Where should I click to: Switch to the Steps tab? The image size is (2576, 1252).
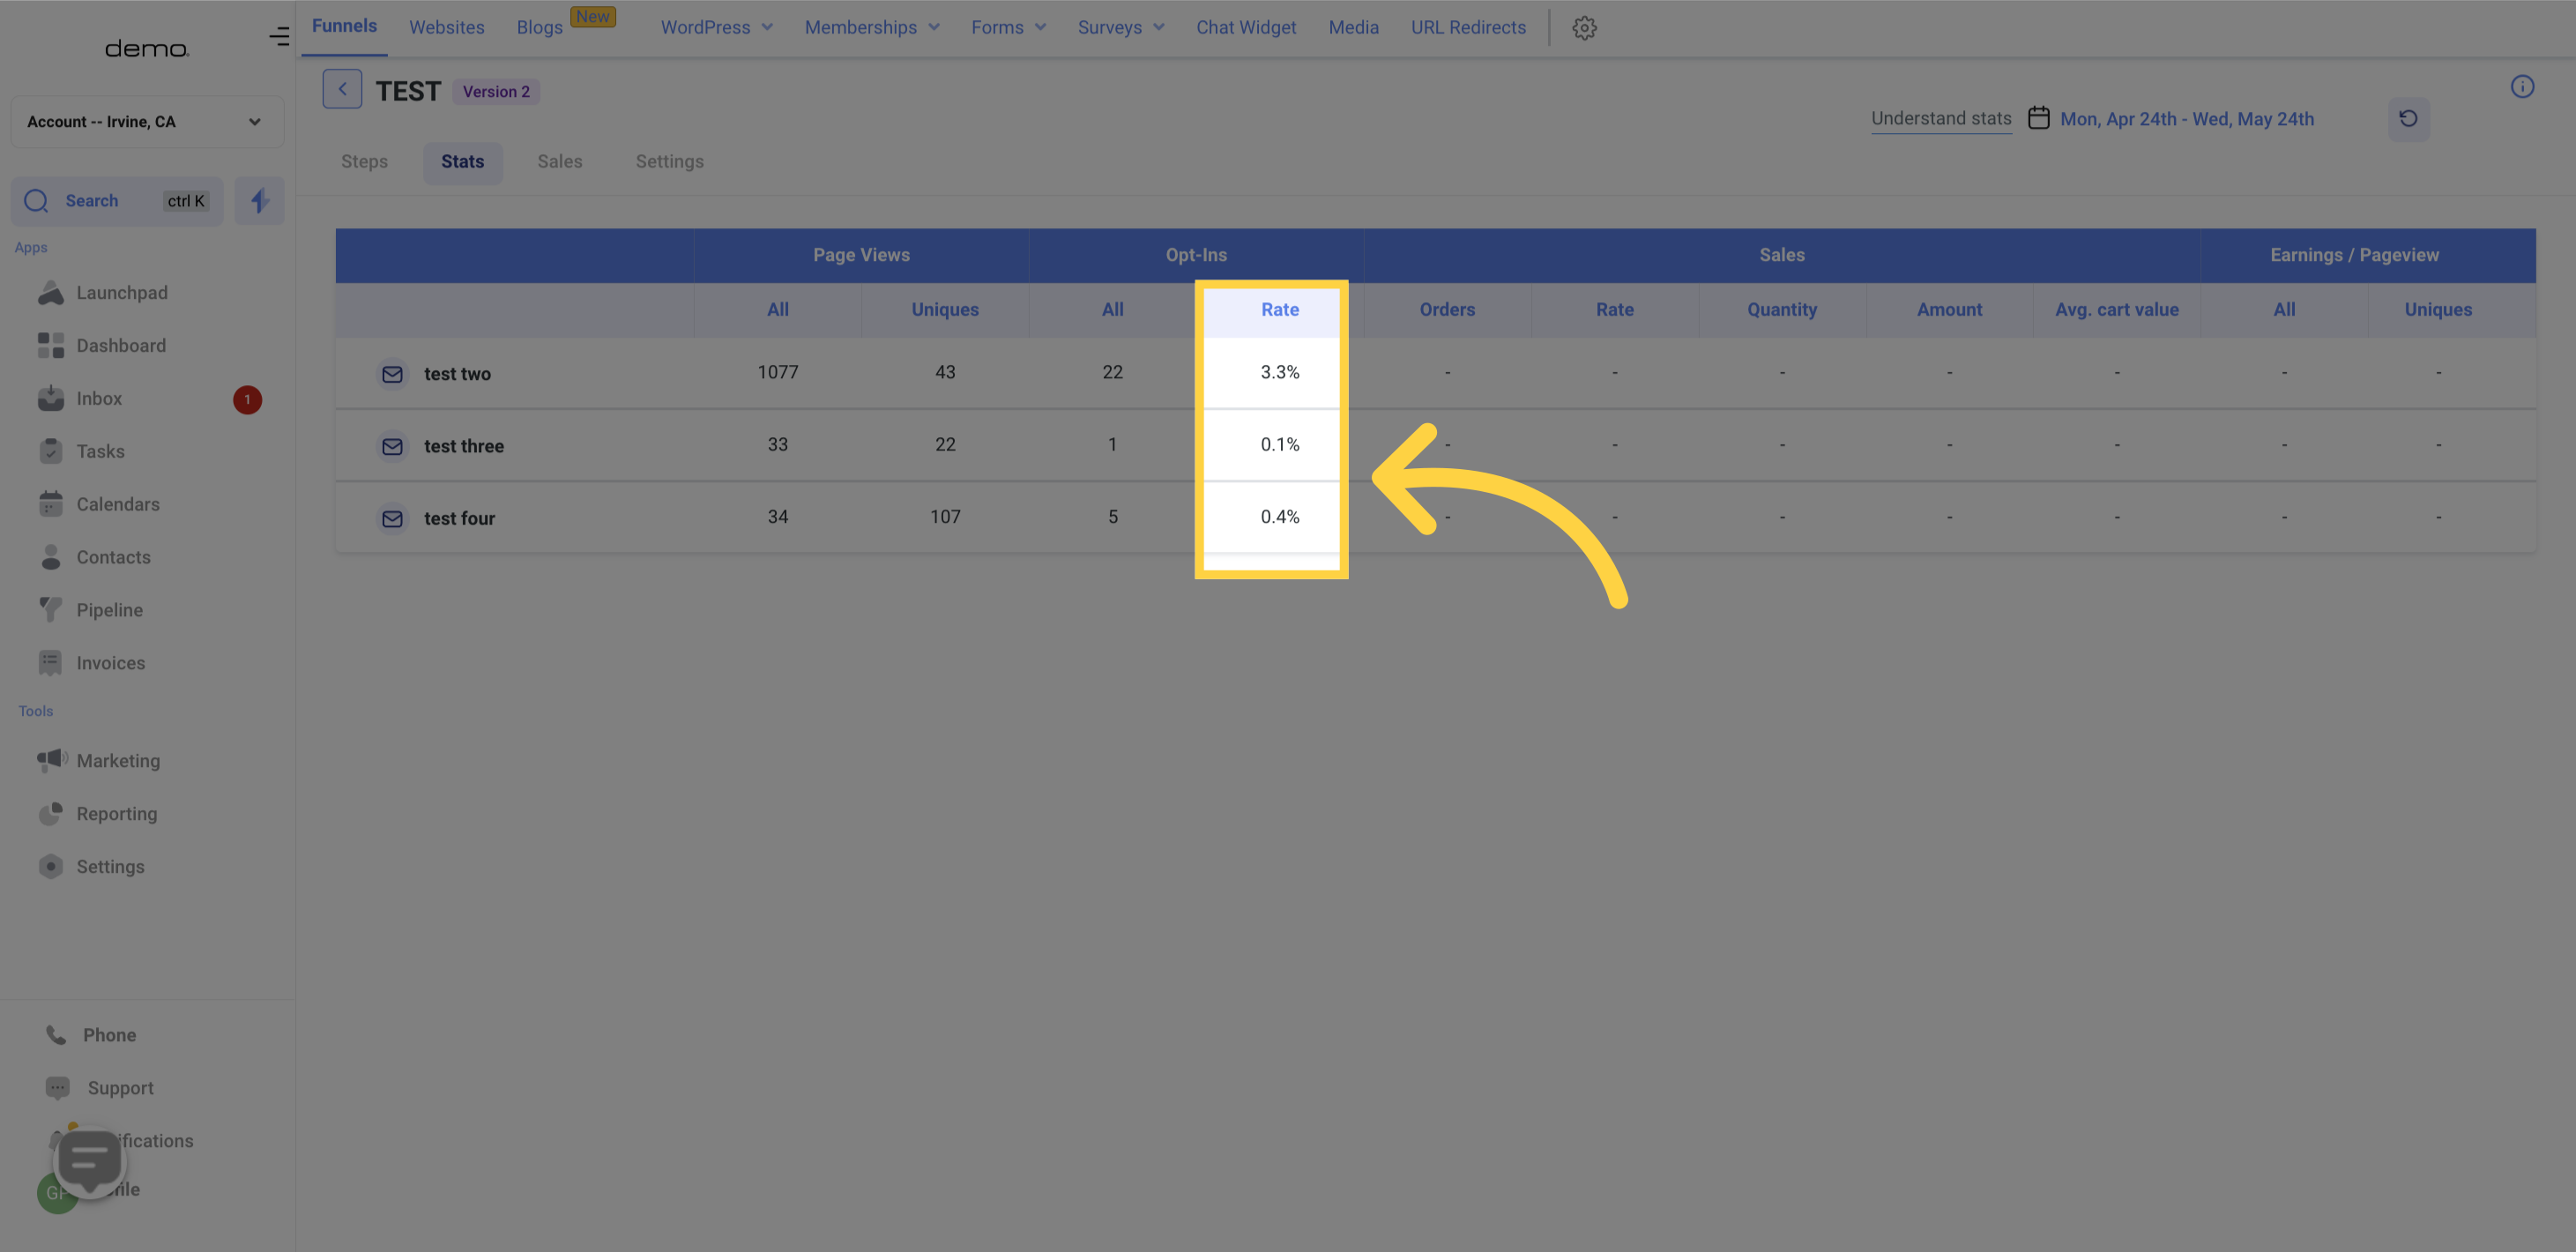coord(364,162)
